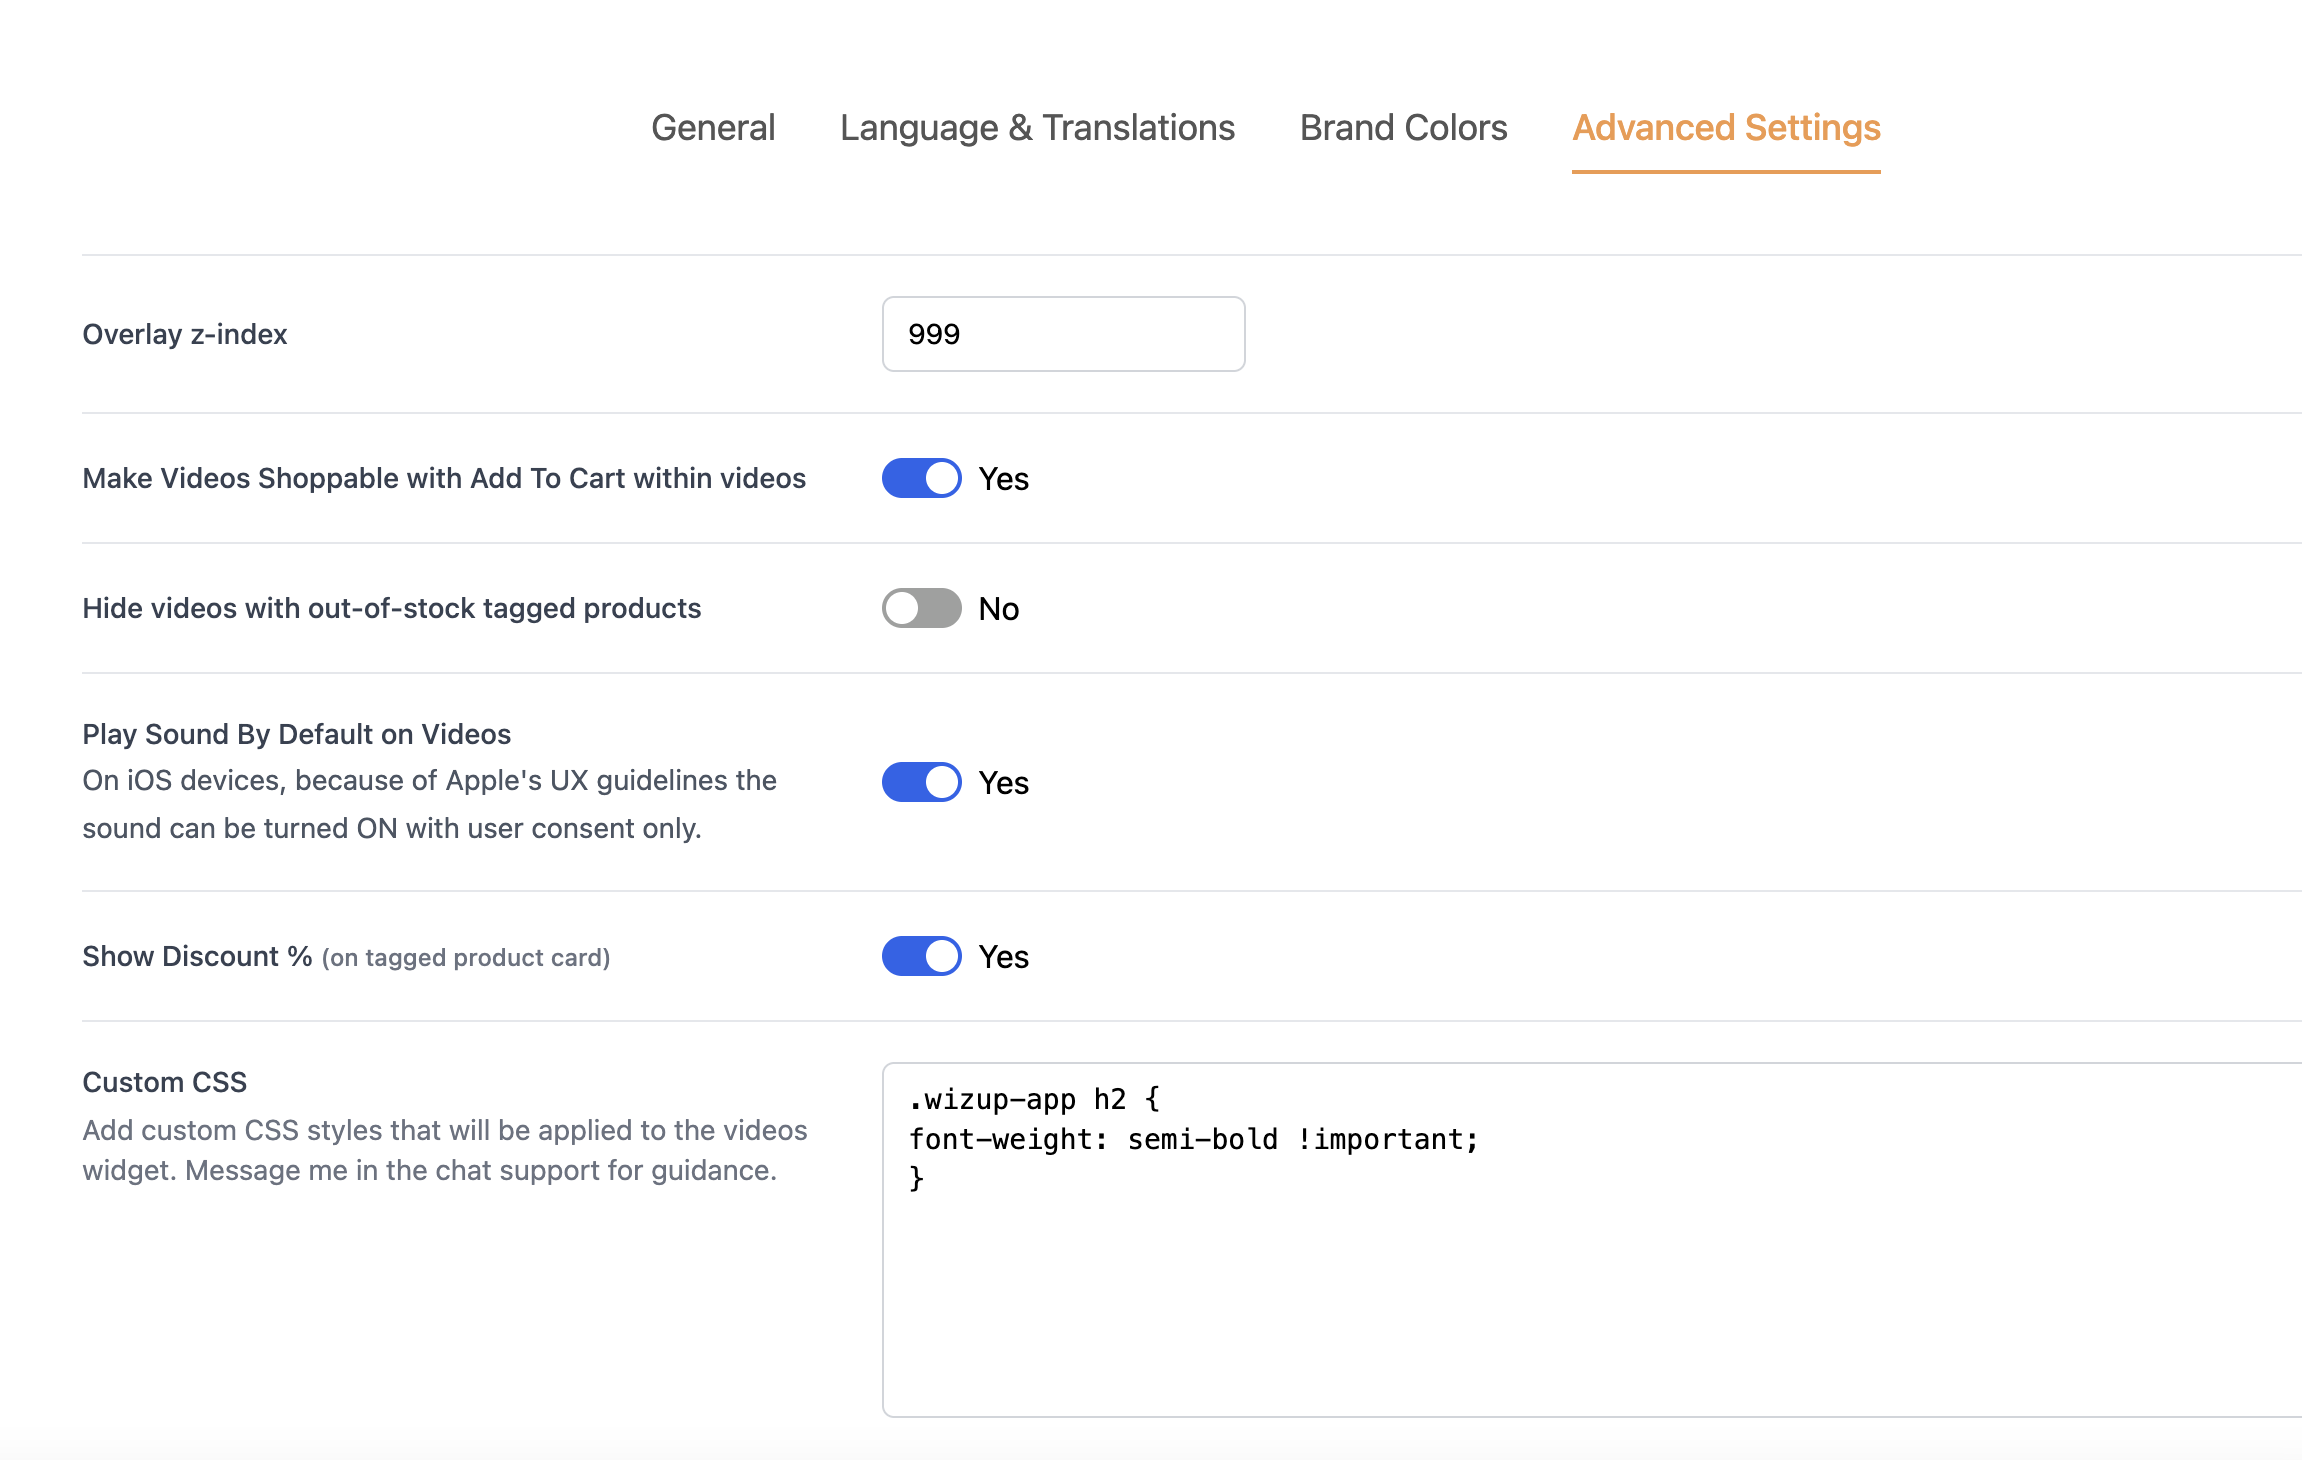Turn off Play Sound By Default on Videos
This screenshot has width=2302, height=1460.
click(x=921, y=782)
